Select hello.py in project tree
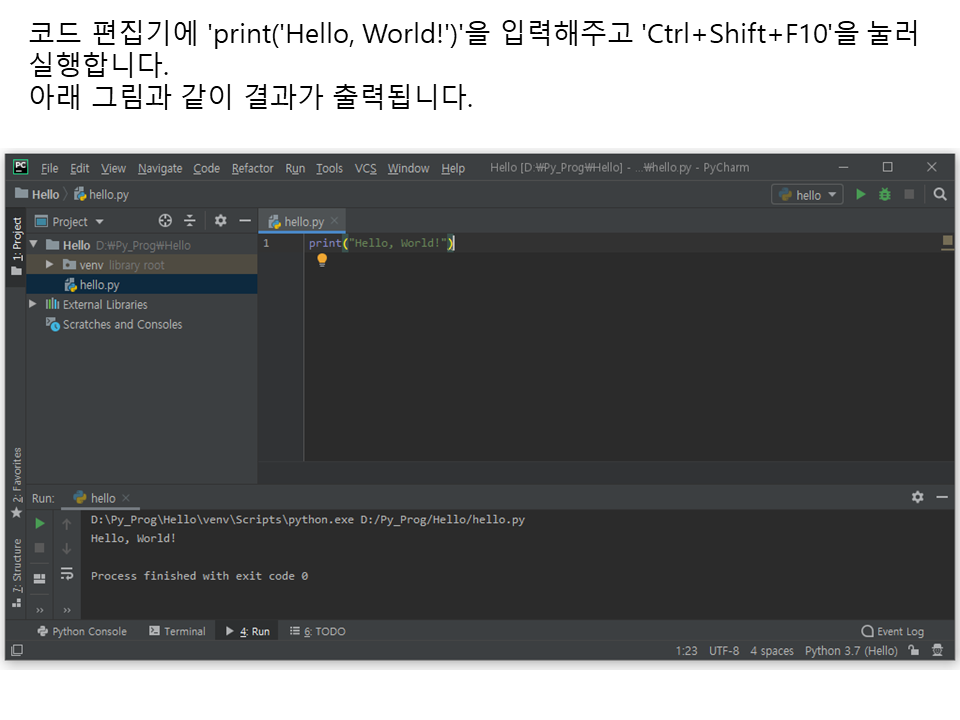 [x=99, y=285]
